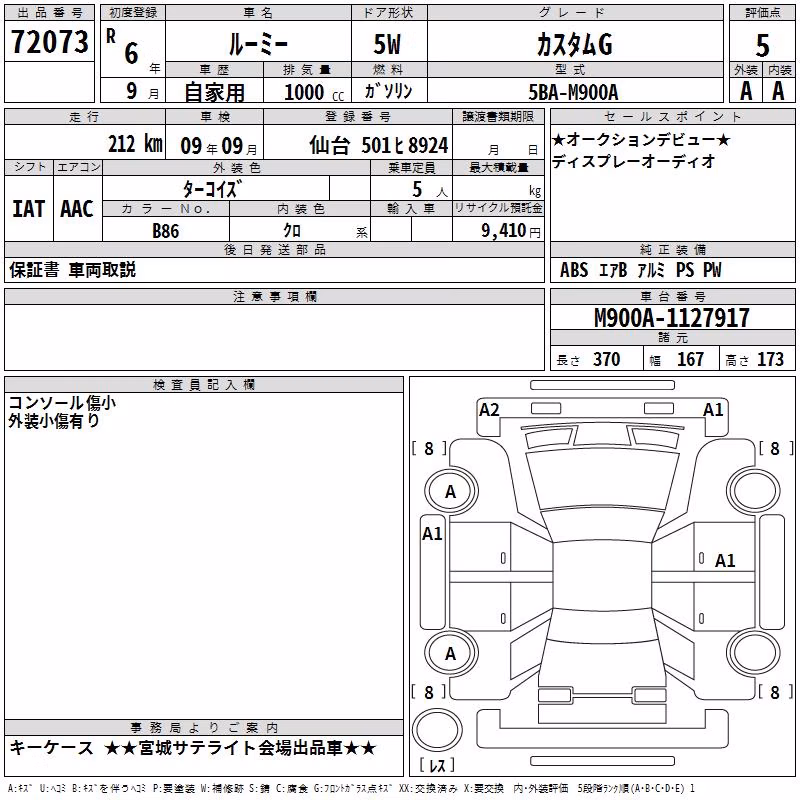Click the front wheel circle marked A
800x800 pixels.
451,491
